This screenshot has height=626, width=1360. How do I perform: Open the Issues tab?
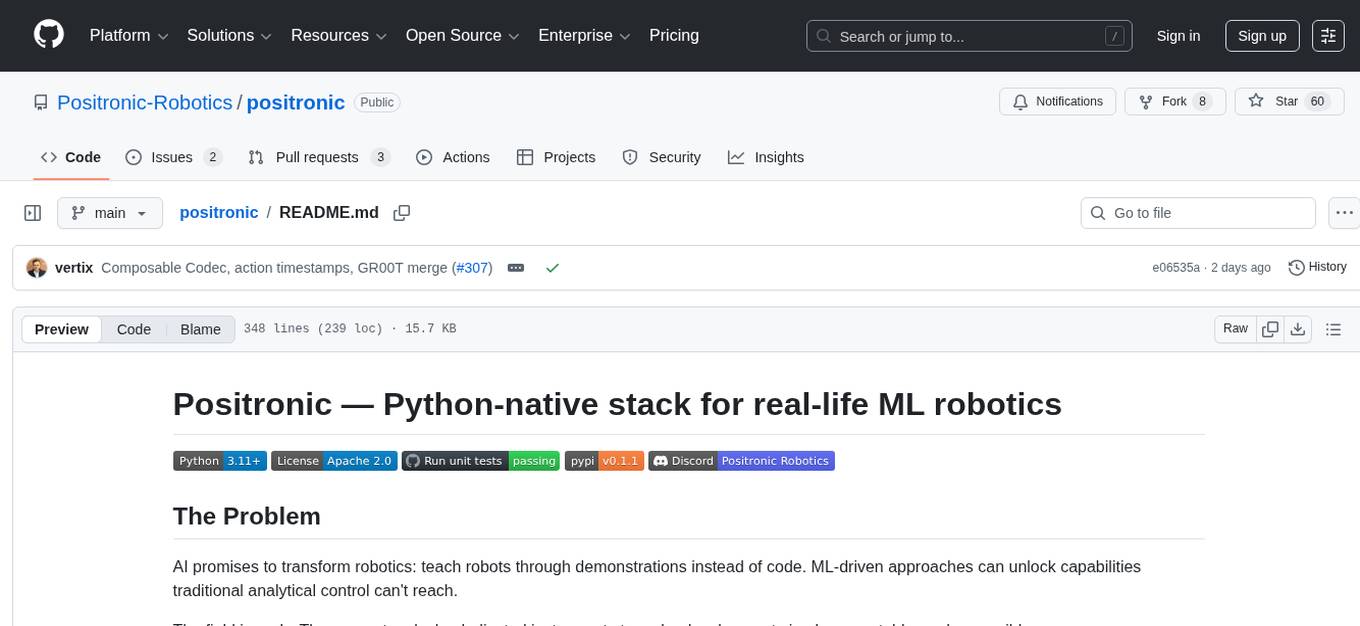pos(173,157)
